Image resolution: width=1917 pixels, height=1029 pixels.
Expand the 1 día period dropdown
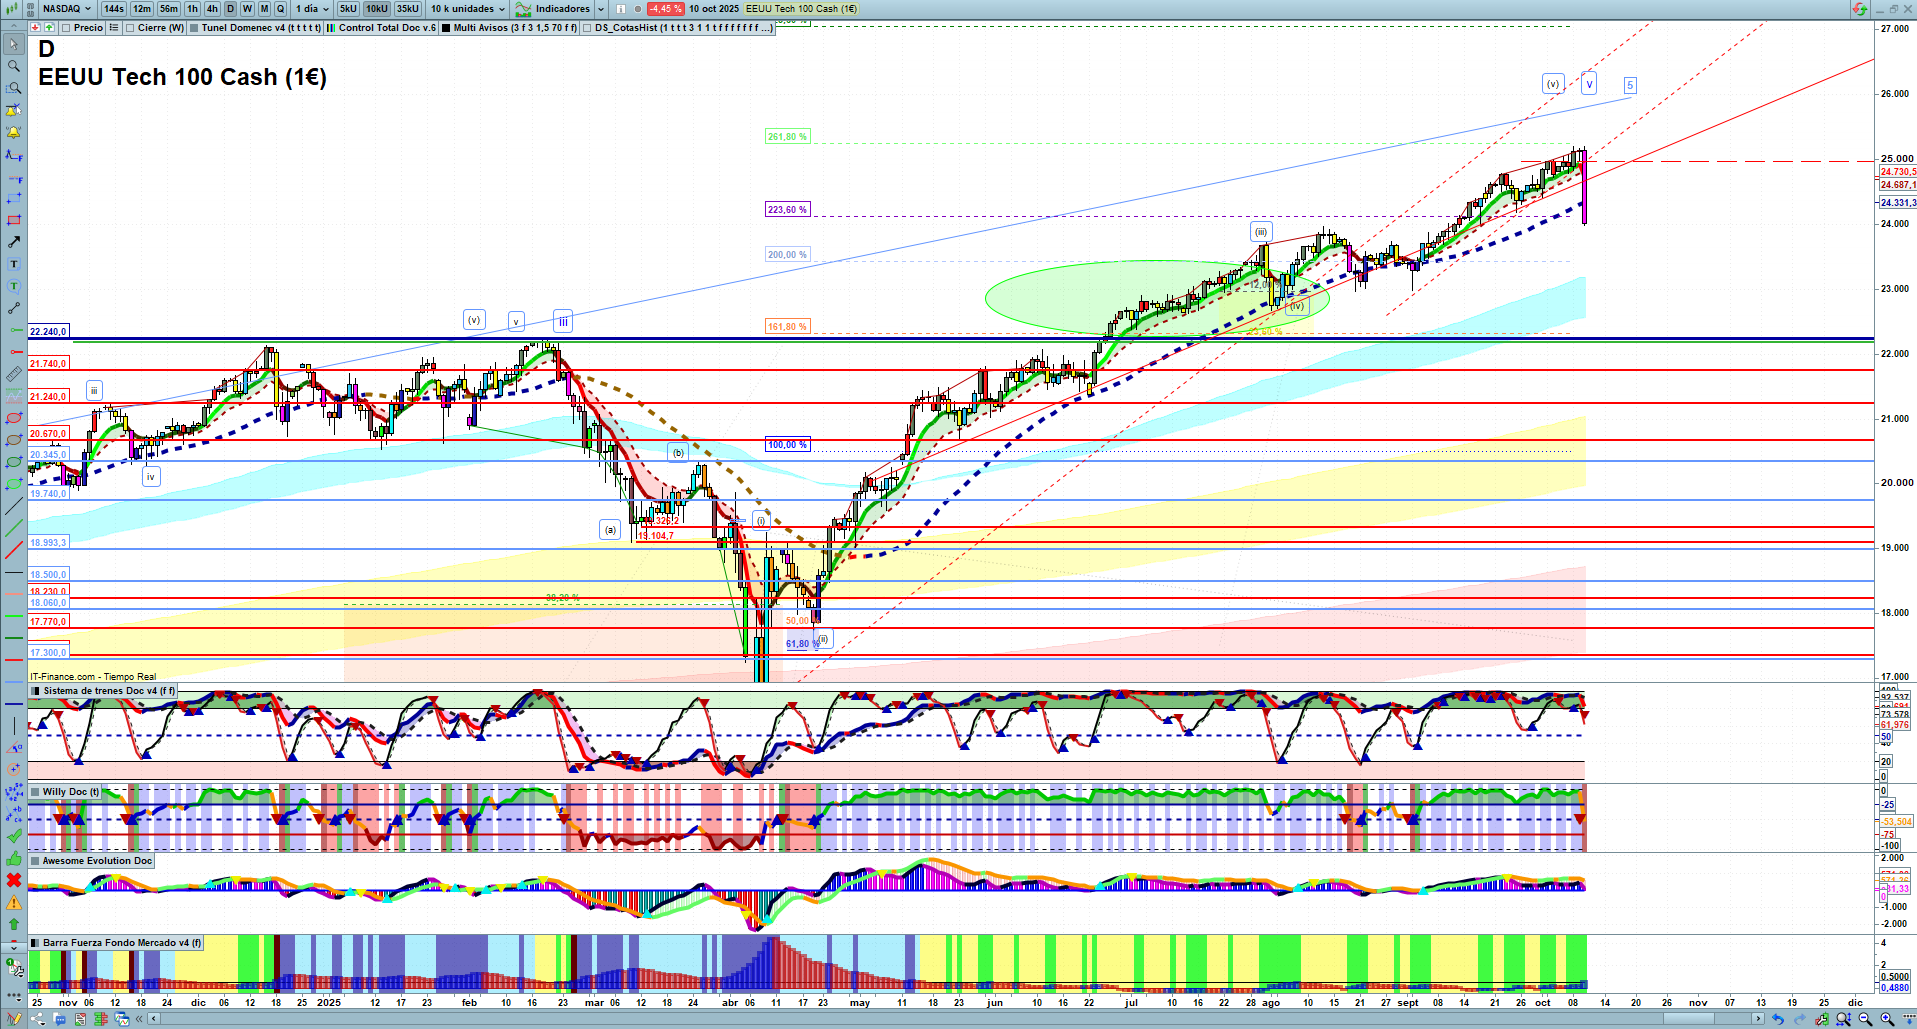(311, 9)
